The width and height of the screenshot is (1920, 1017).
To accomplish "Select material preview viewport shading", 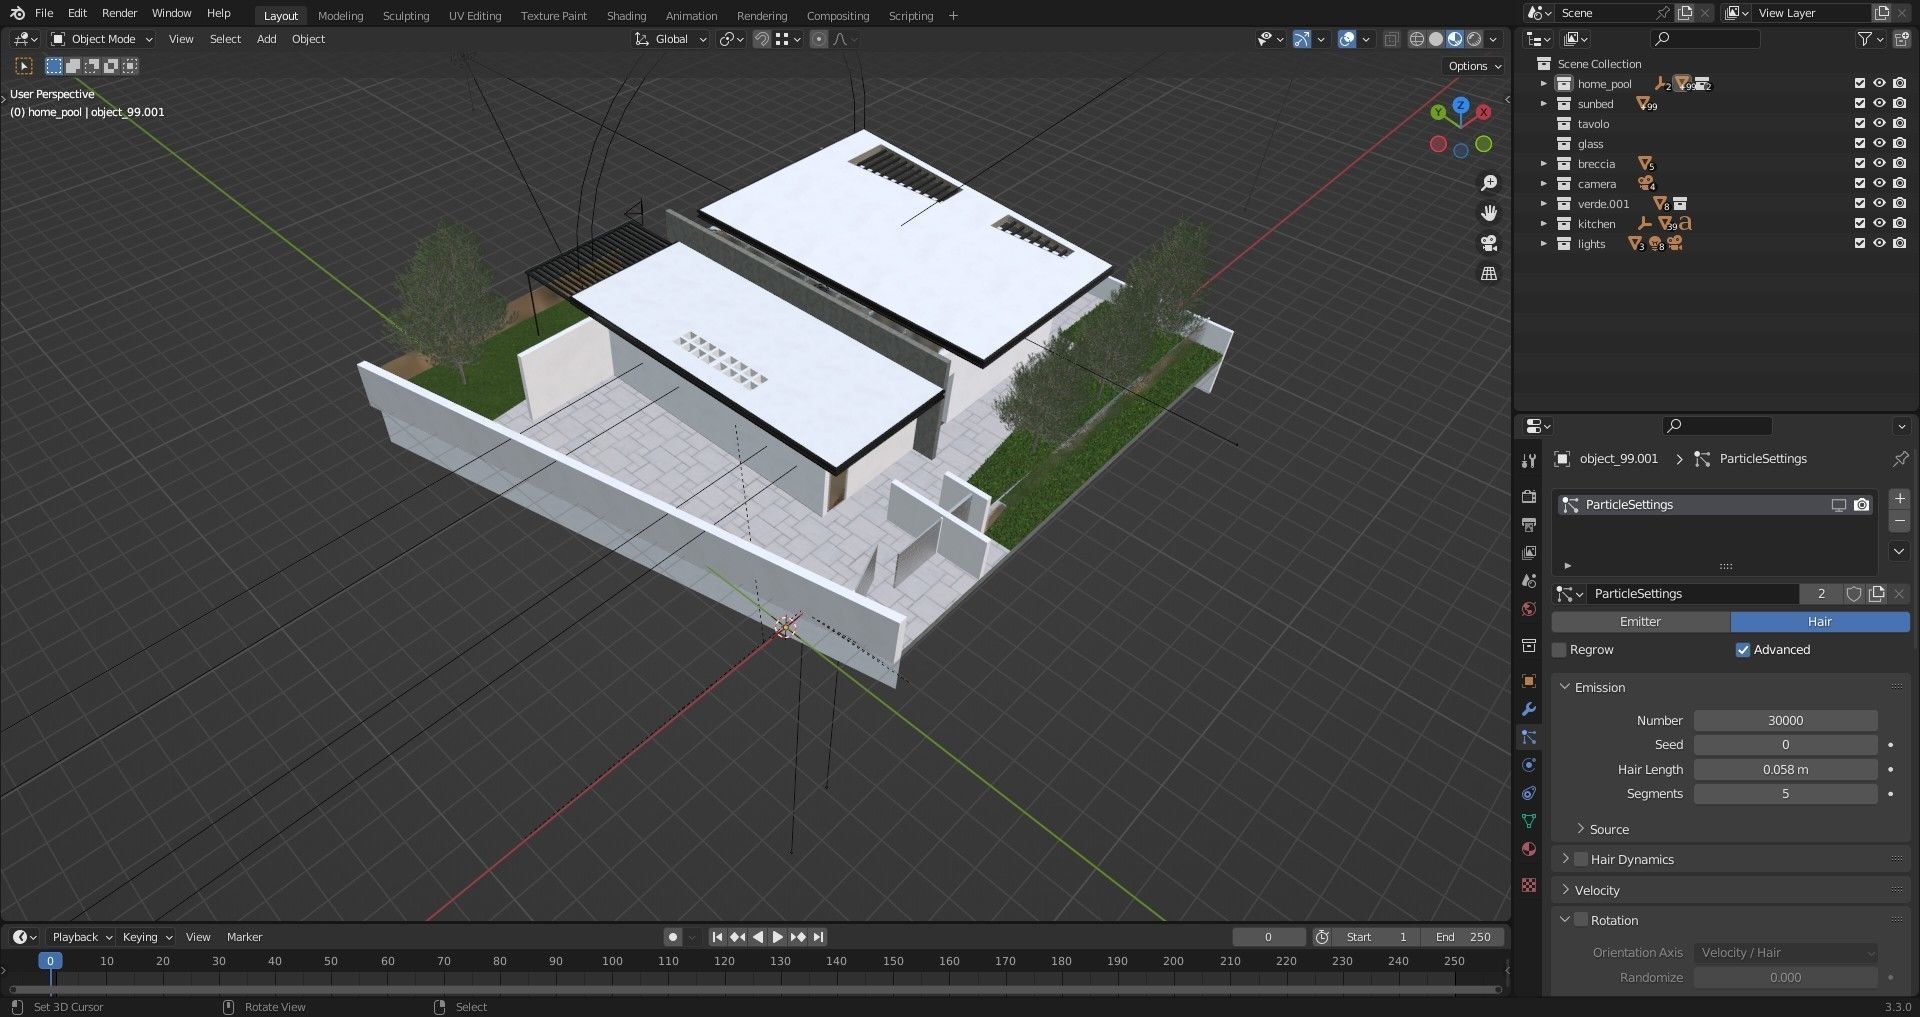I will [x=1455, y=39].
